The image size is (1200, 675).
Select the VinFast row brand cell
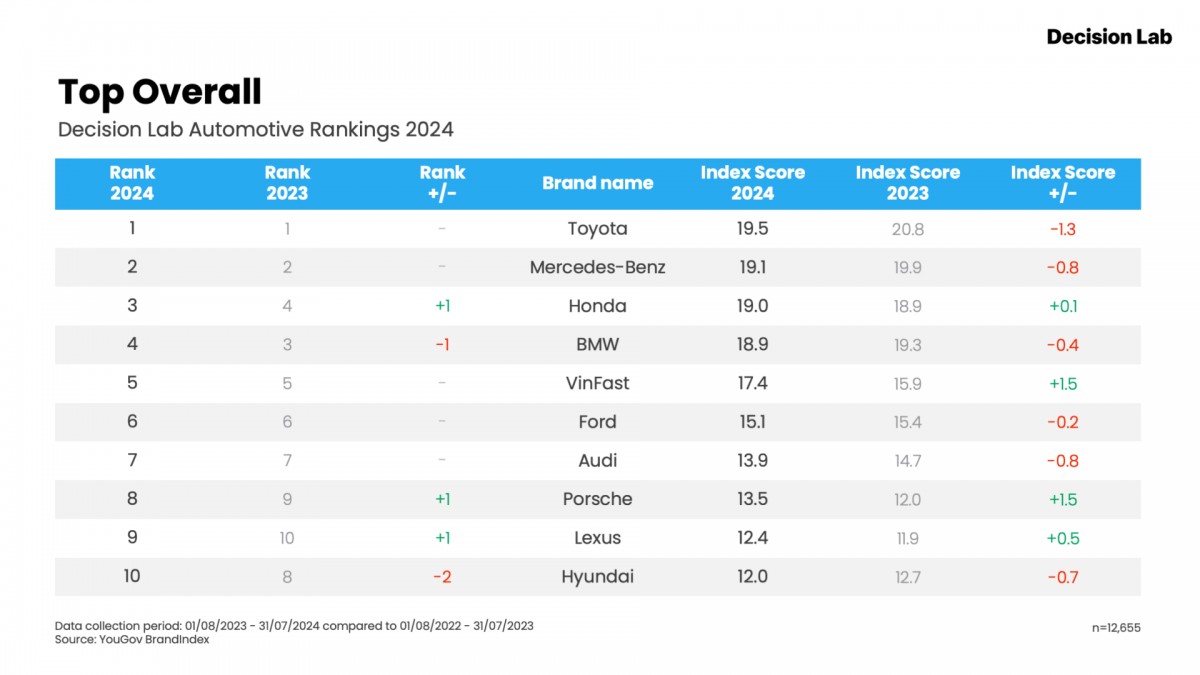click(597, 383)
